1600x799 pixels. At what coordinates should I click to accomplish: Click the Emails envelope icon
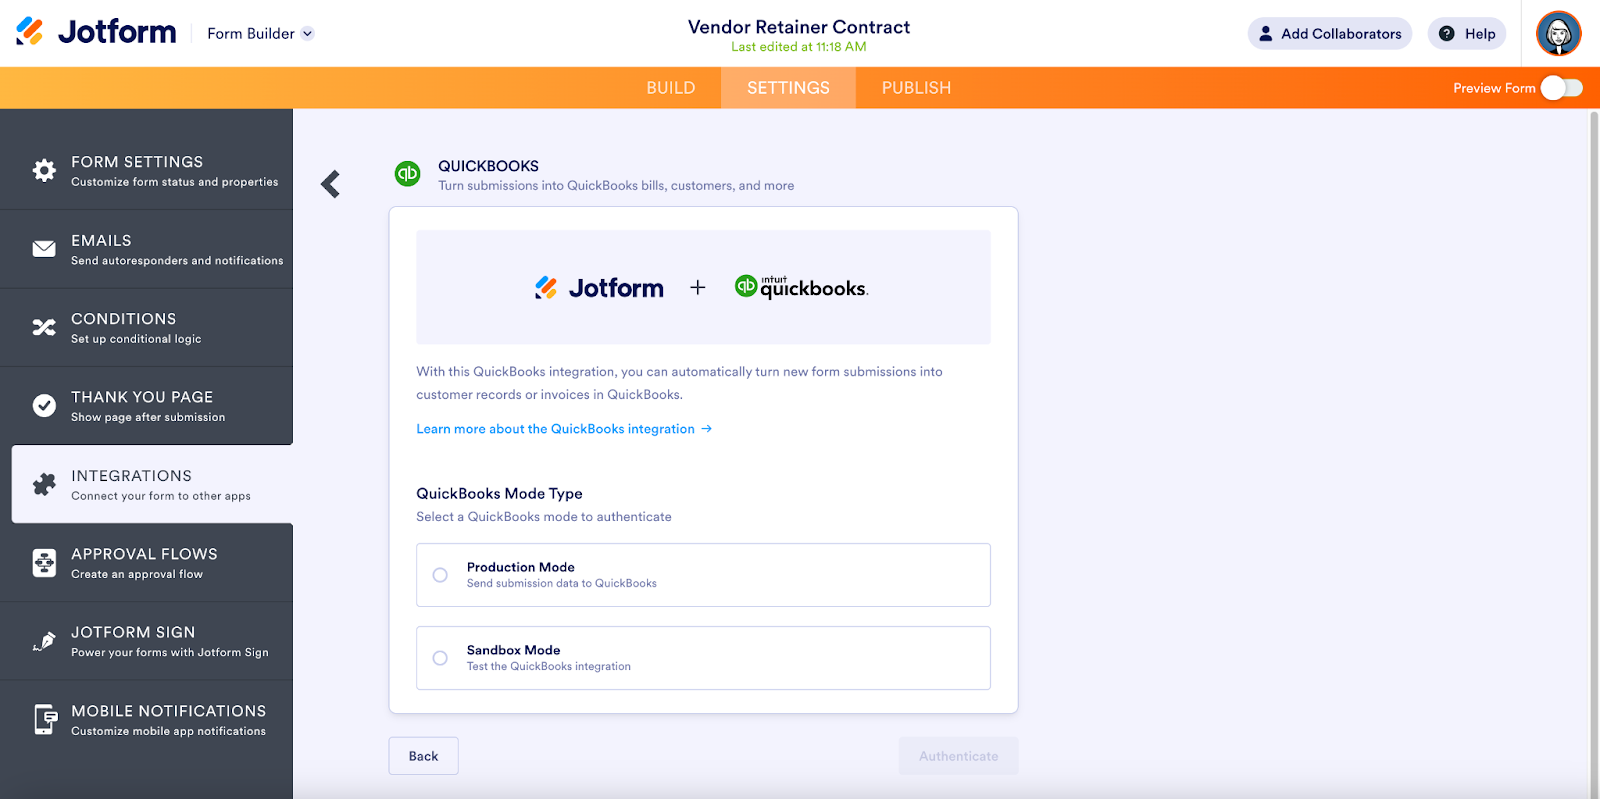[44, 249]
